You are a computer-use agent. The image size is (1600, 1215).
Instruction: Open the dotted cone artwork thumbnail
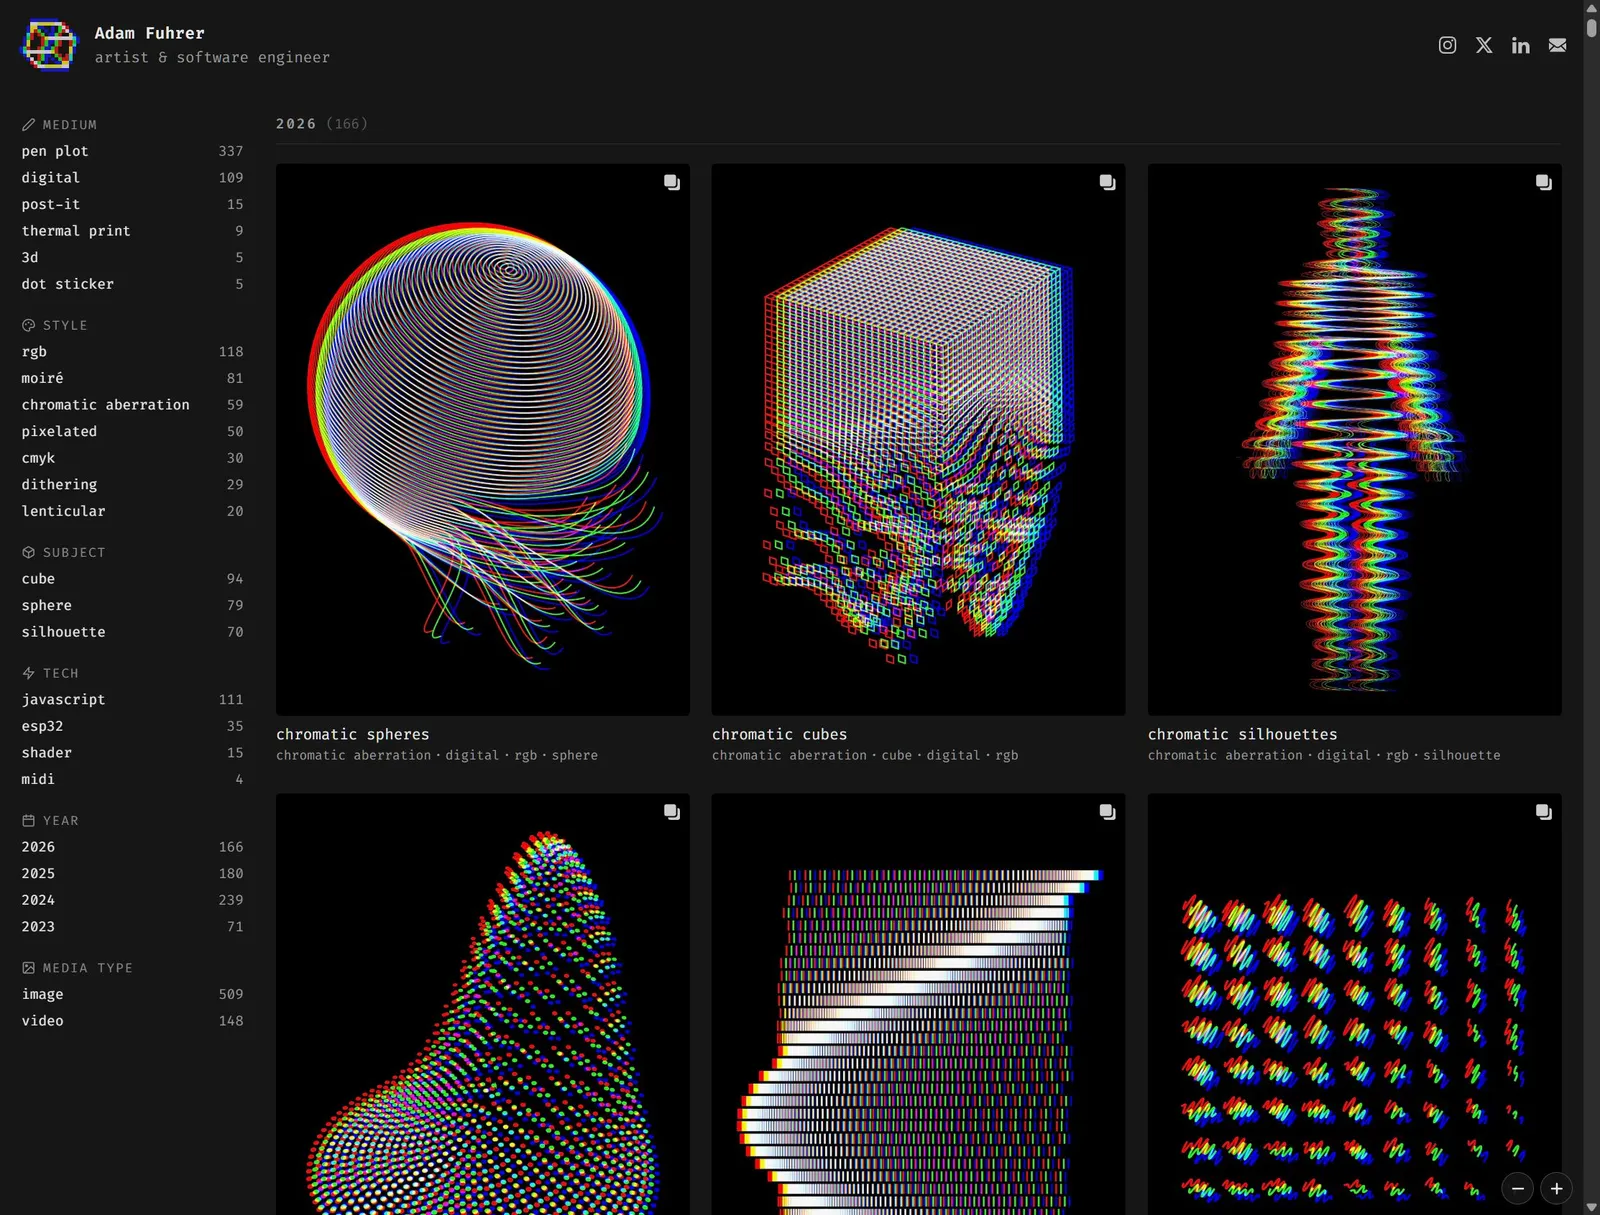tap(483, 1004)
